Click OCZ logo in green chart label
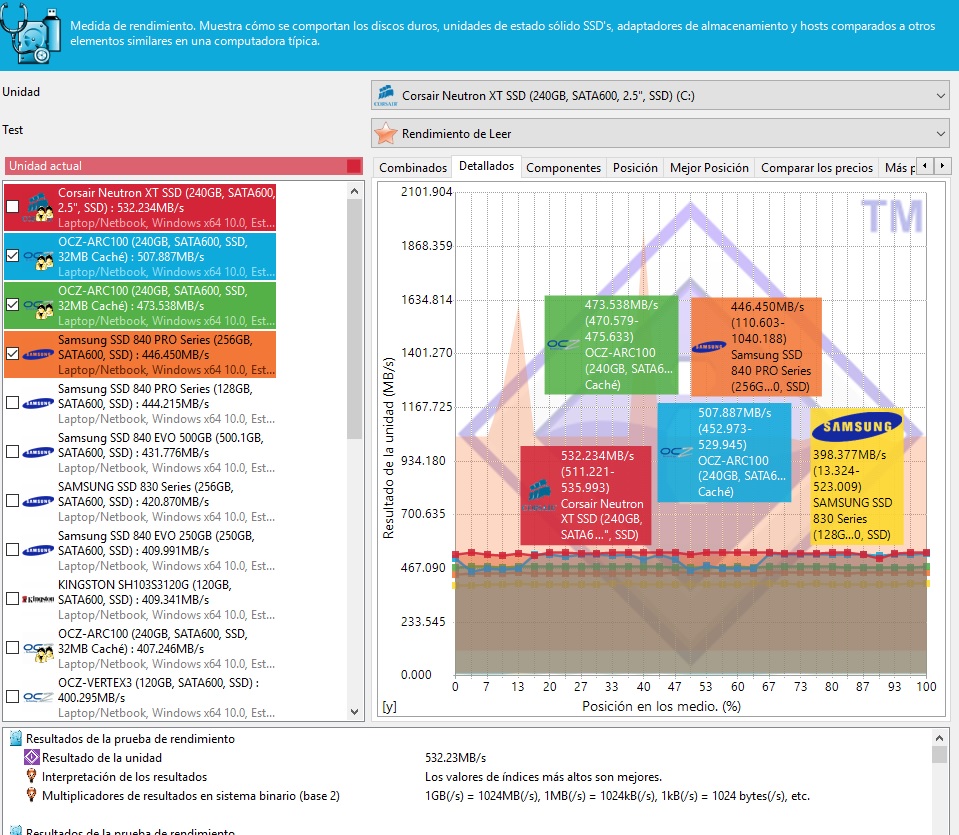The height and width of the screenshot is (835, 959). coord(563,344)
